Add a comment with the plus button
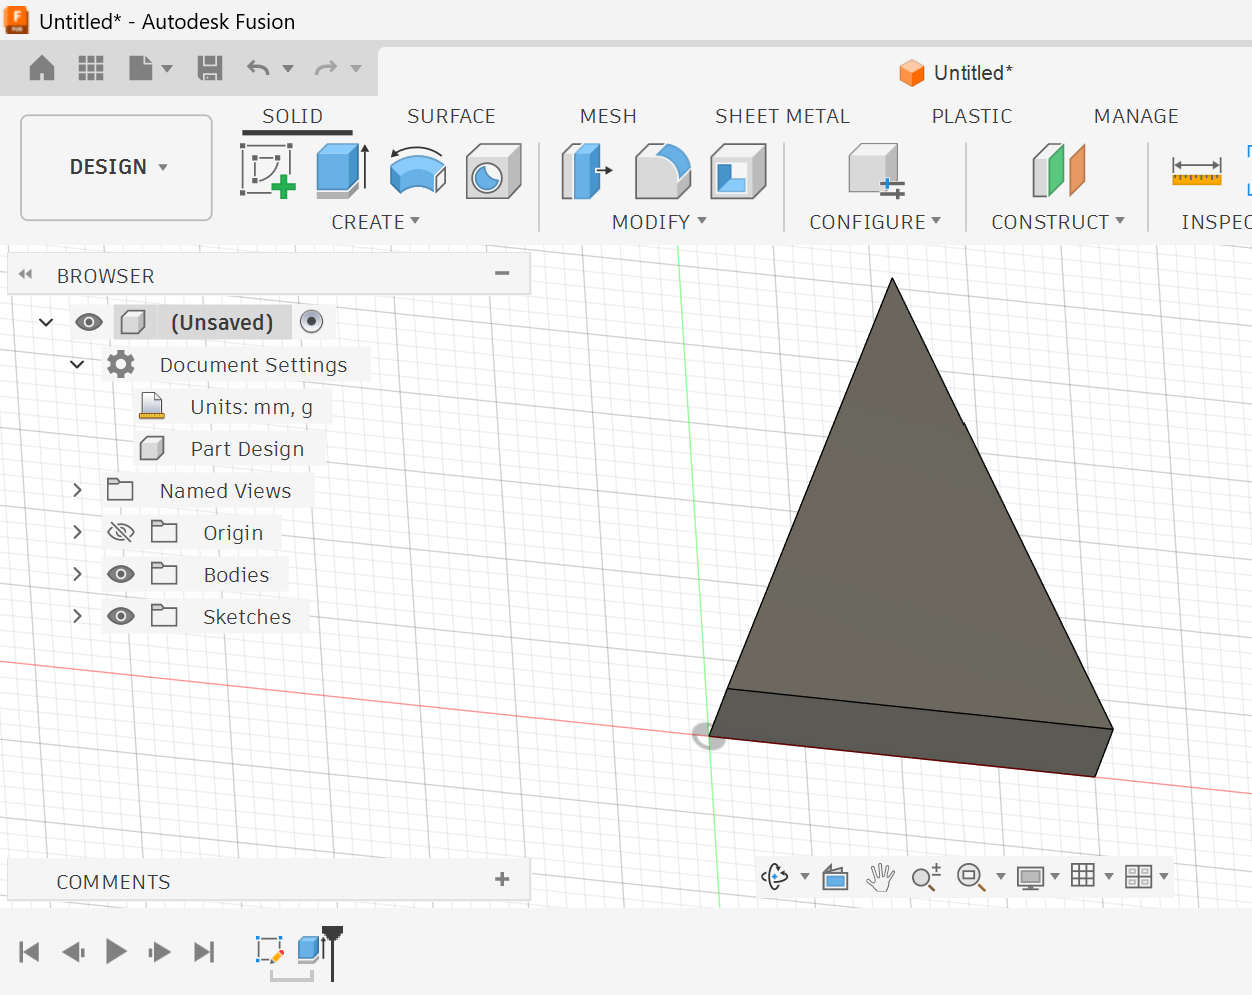The height and width of the screenshot is (995, 1252). [x=502, y=879]
